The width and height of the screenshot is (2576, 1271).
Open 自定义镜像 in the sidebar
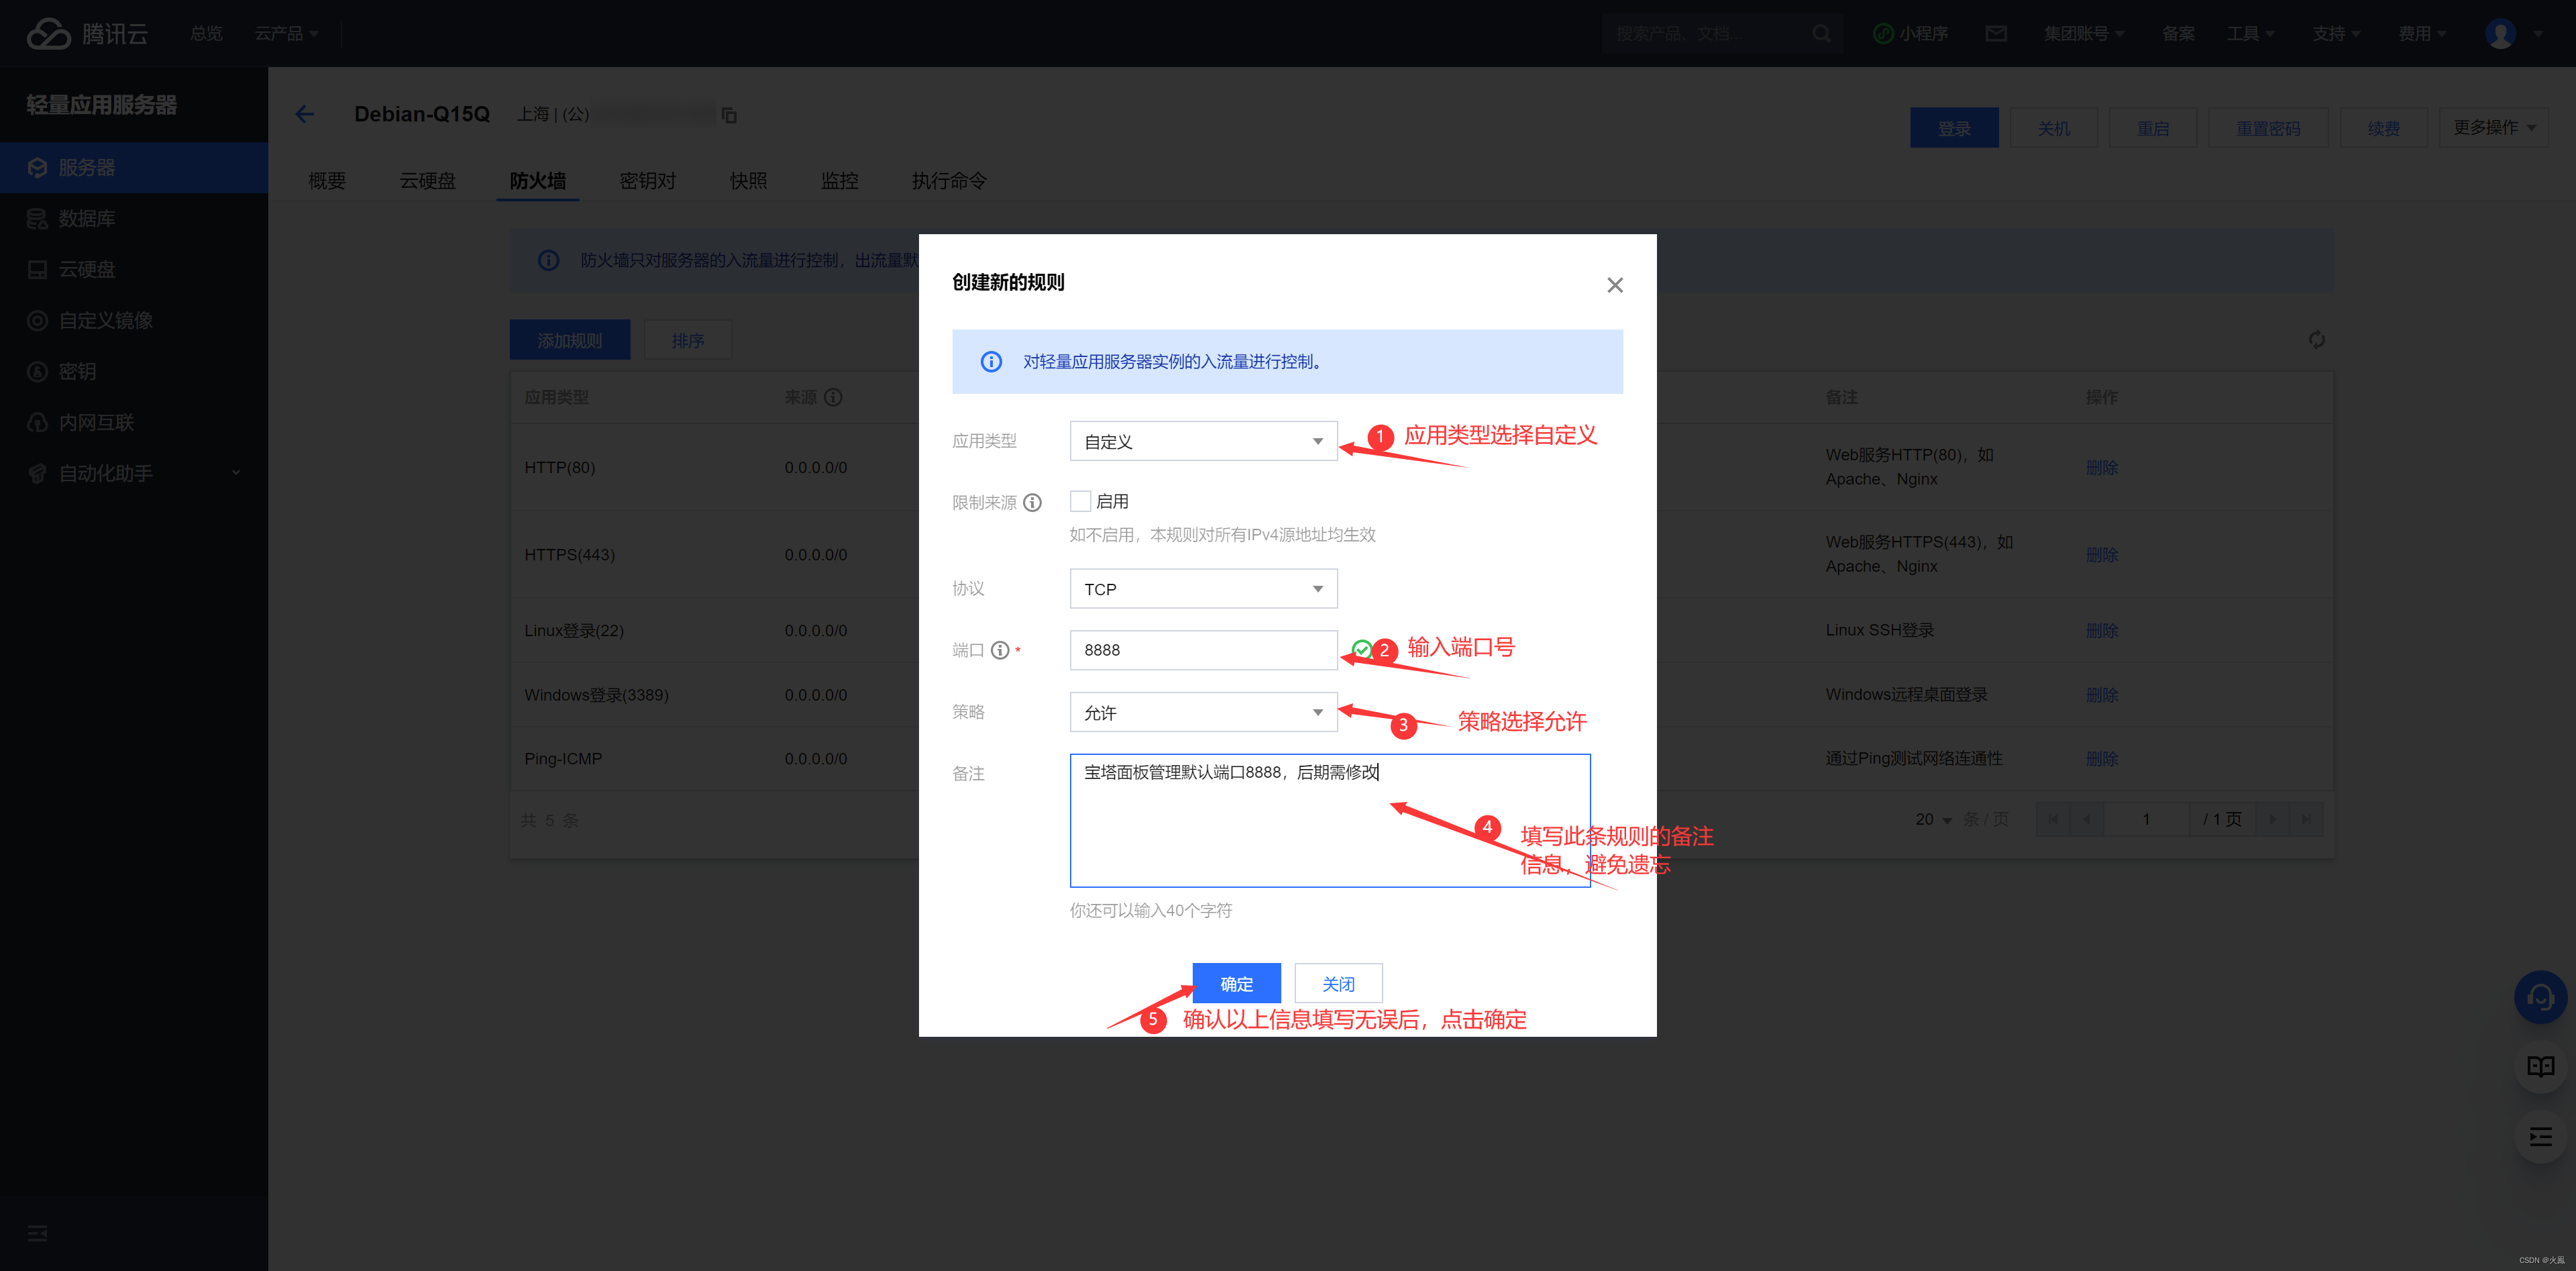(x=134, y=320)
